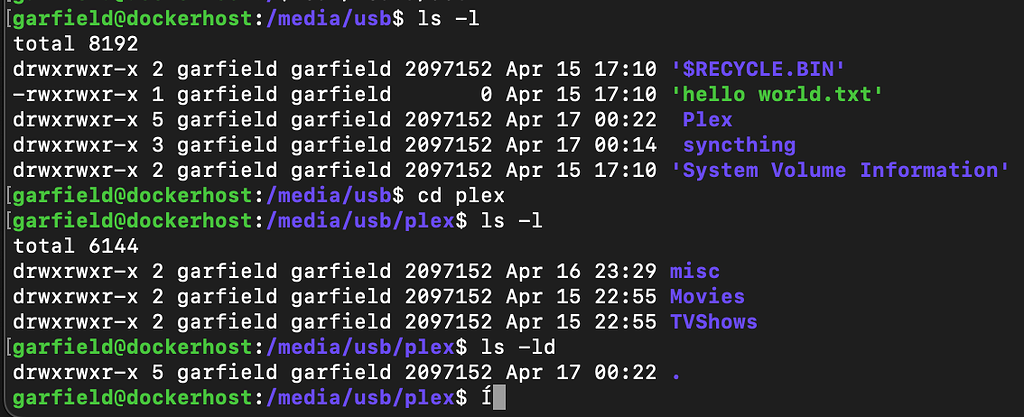
Task: Click the '.' entry in ls -ld output
Action: click(675, 373)
